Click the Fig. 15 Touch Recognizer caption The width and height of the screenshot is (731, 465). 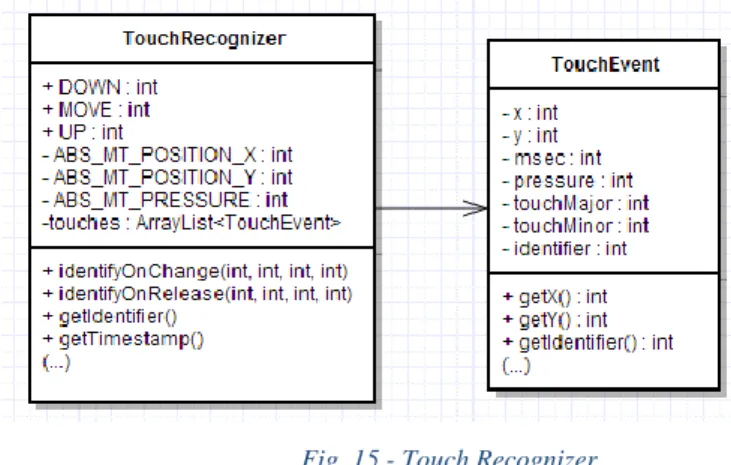[450, 456]
